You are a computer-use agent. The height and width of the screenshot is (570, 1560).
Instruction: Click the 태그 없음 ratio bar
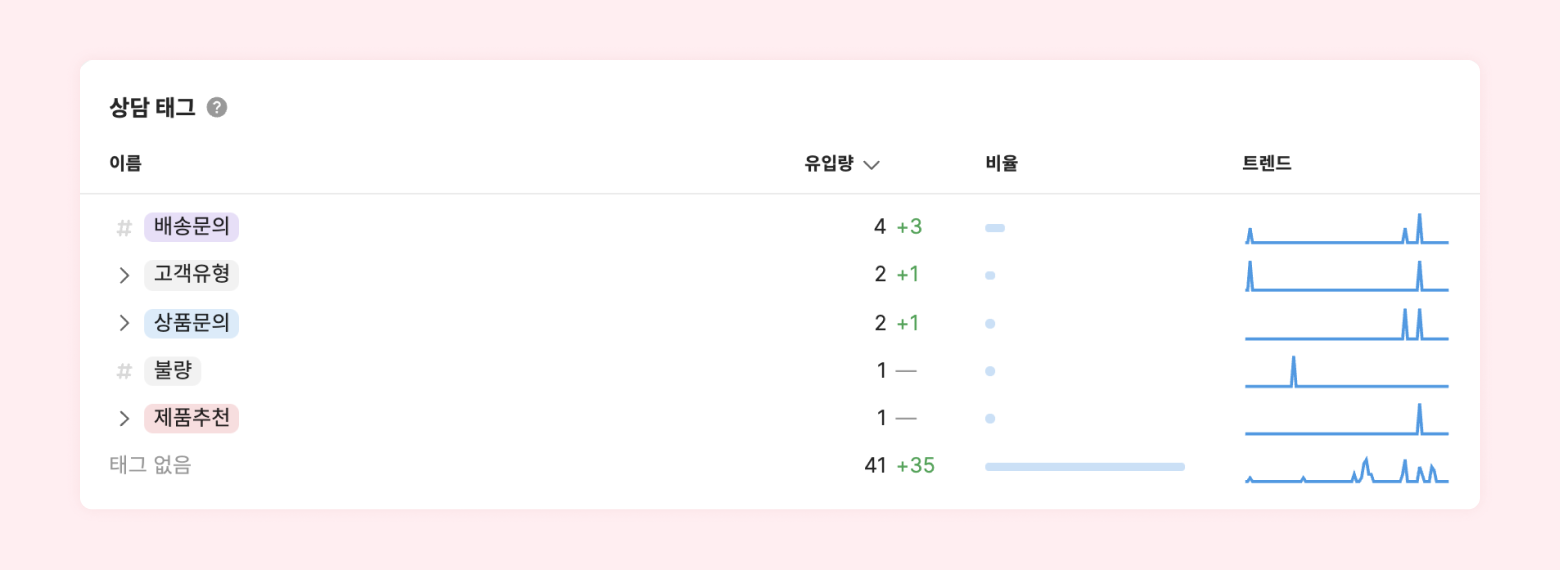click(x=1084, y=467)
